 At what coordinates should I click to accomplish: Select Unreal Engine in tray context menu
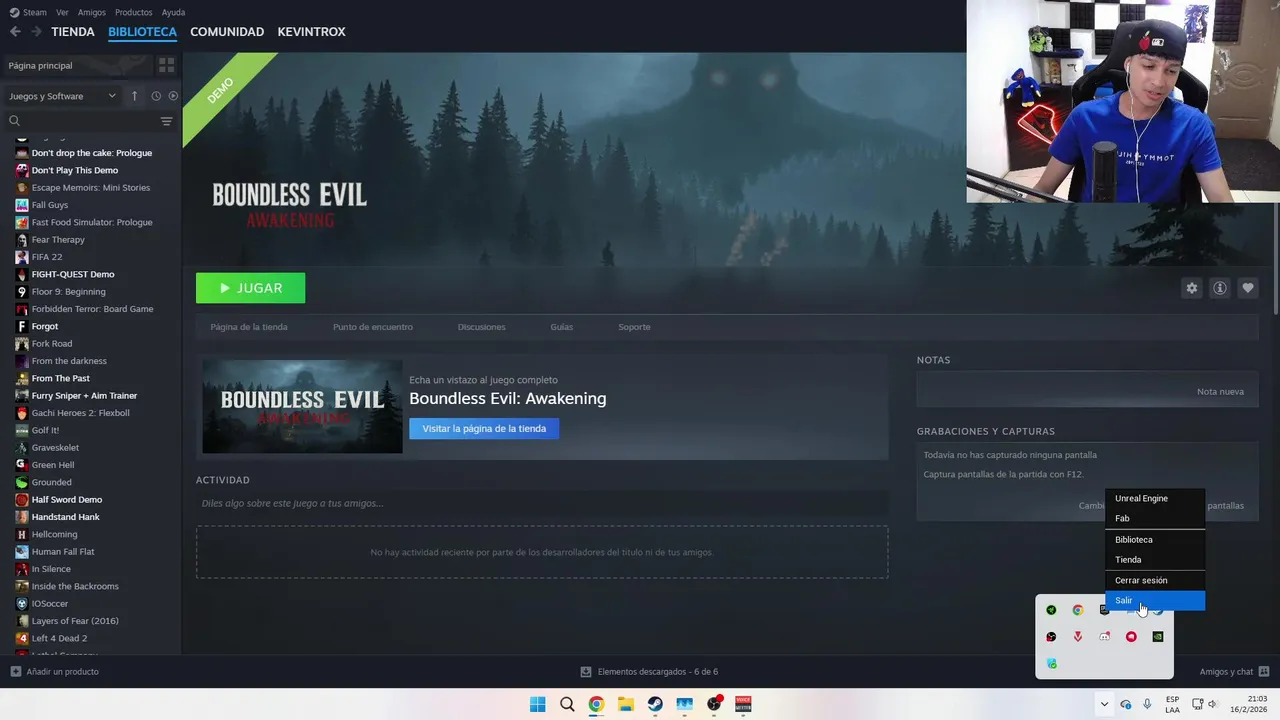[x=1155, y=498]
